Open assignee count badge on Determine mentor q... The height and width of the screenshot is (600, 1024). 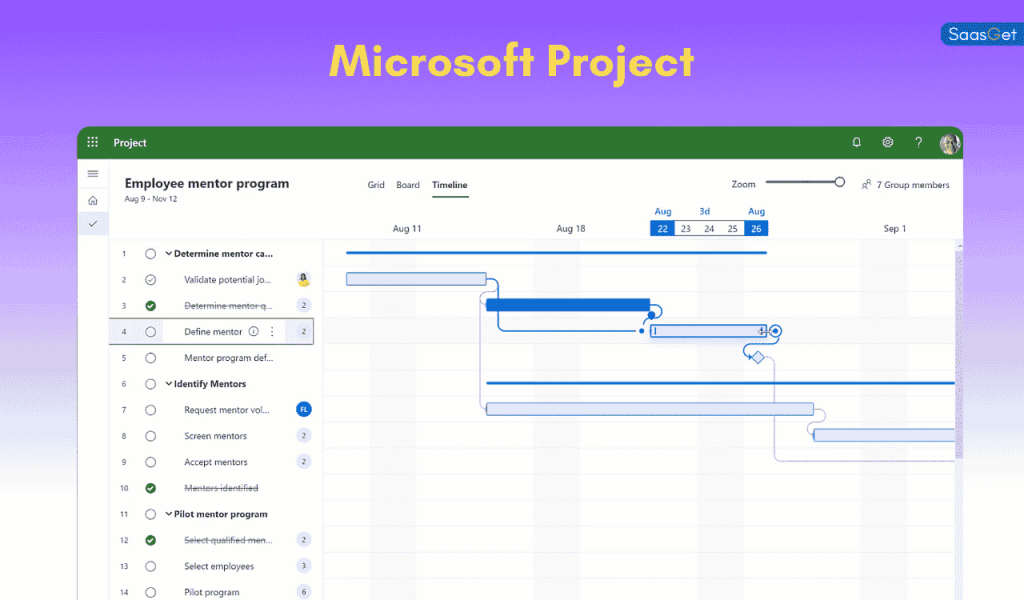click(x=304, y=305)
